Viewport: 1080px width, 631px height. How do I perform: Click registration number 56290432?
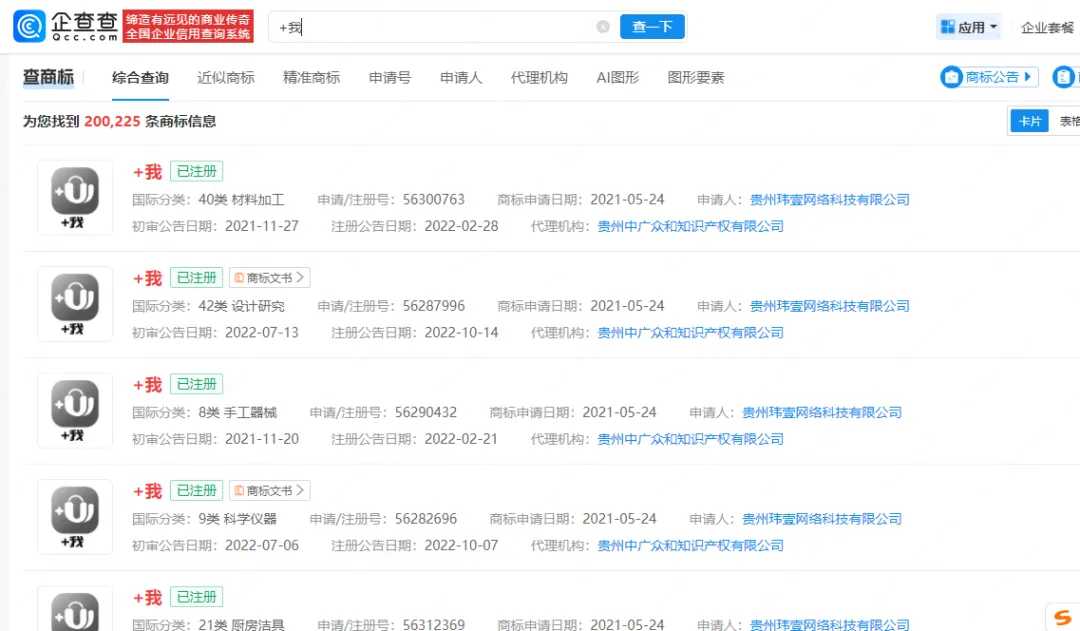(426, 413)
